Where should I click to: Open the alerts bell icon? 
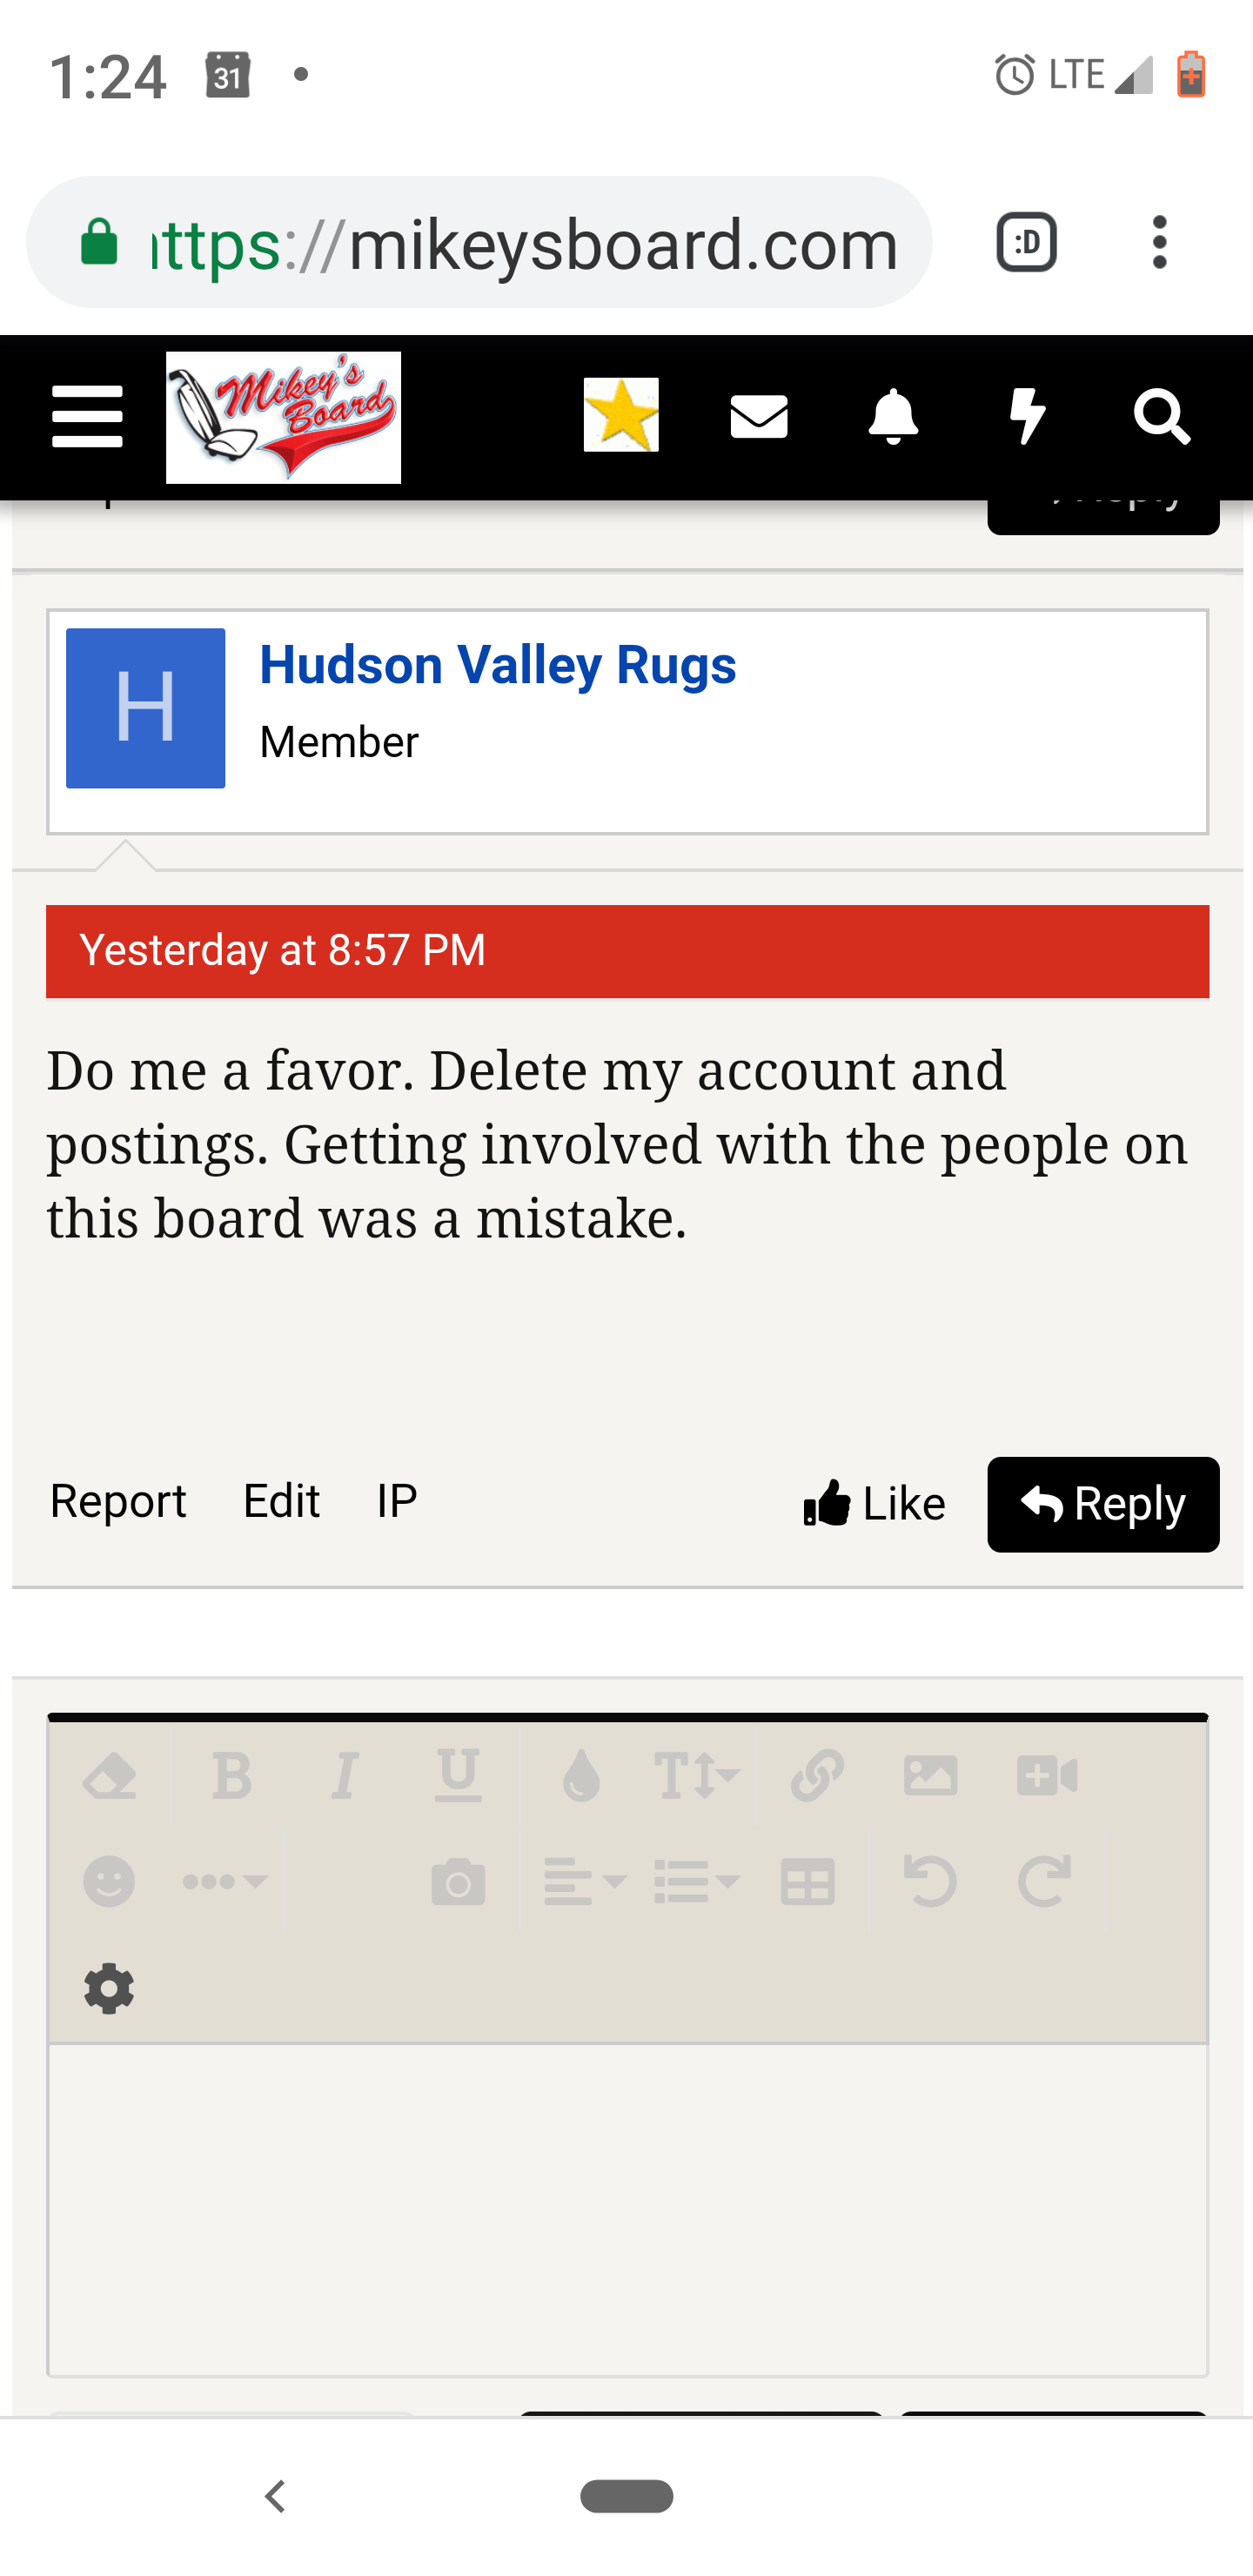tap(893, 416)
